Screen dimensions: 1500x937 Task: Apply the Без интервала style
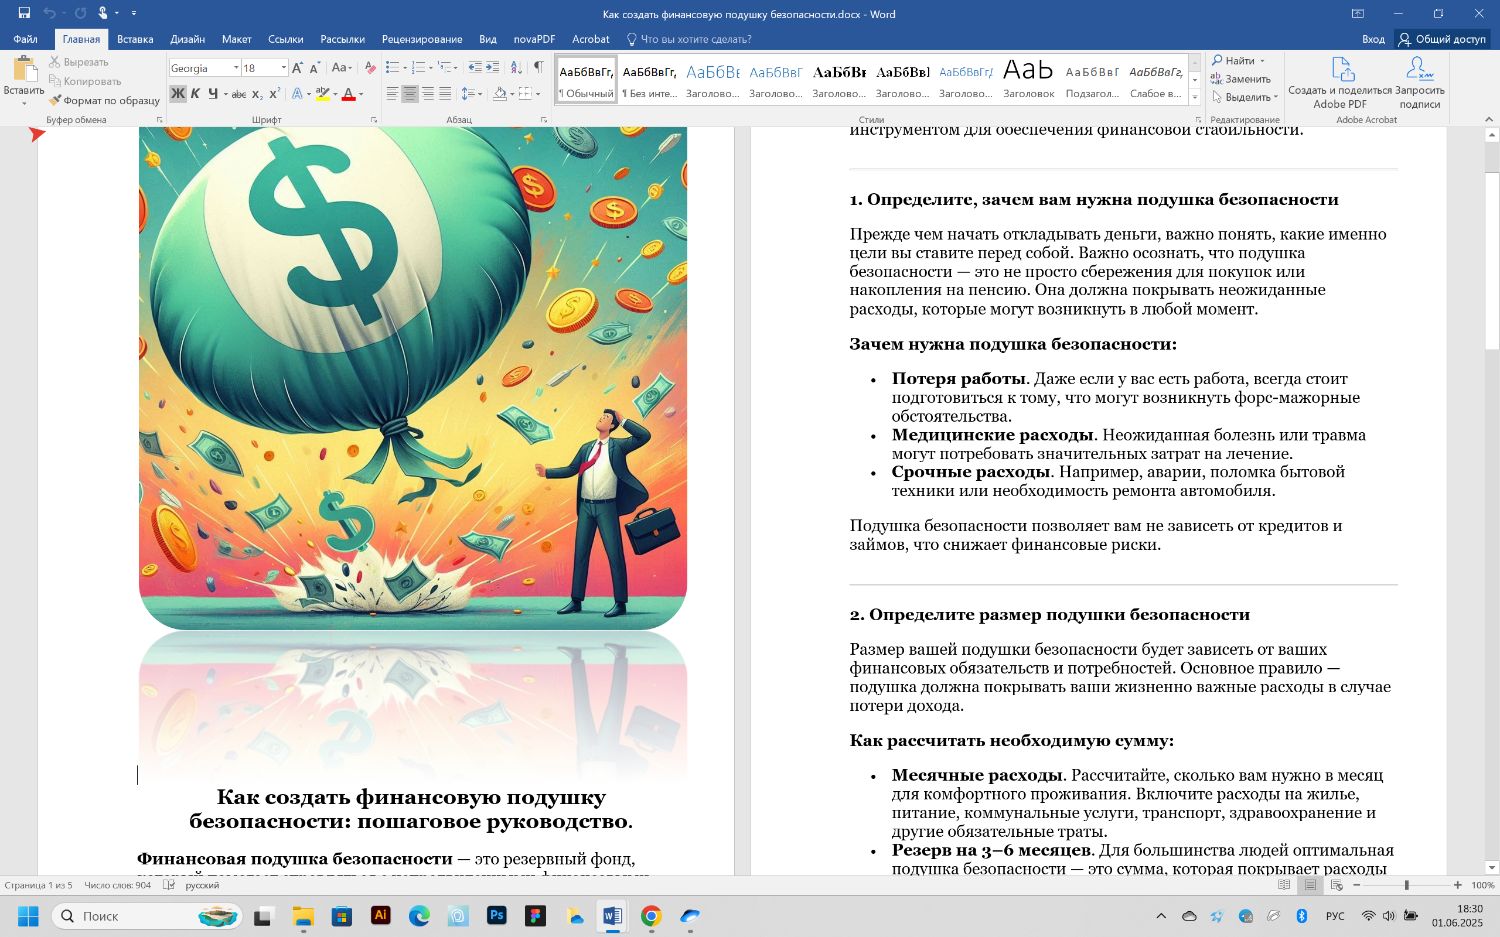(649, 80)
